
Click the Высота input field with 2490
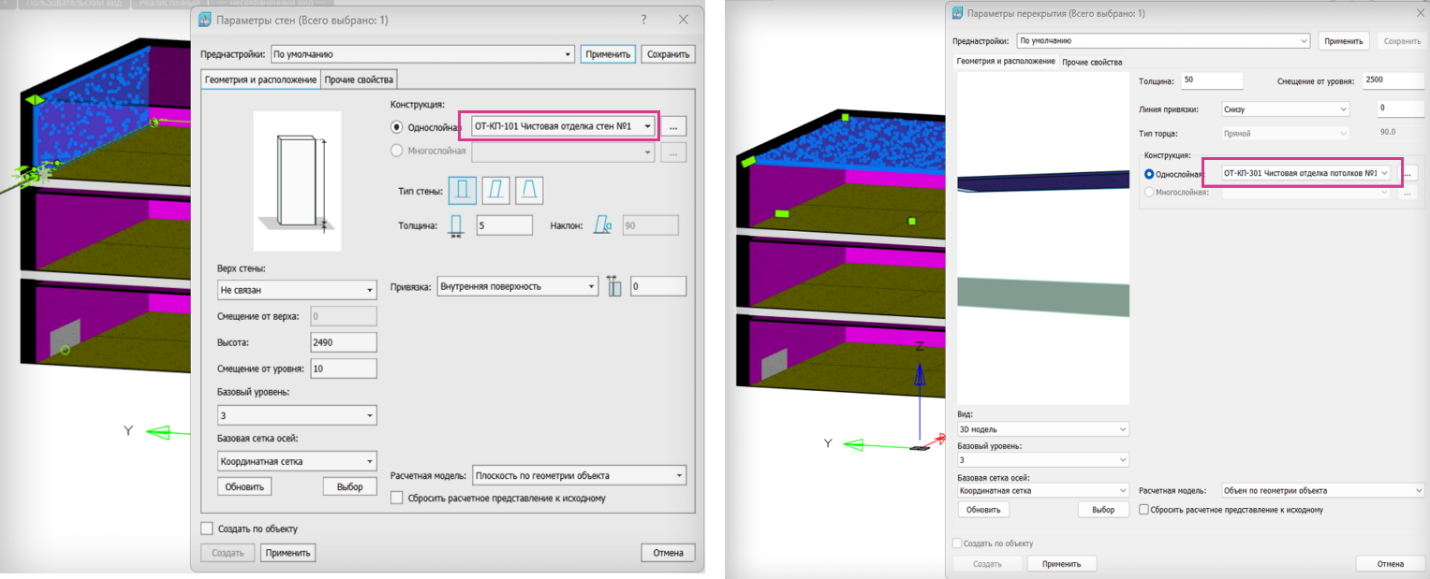[343, 342]
